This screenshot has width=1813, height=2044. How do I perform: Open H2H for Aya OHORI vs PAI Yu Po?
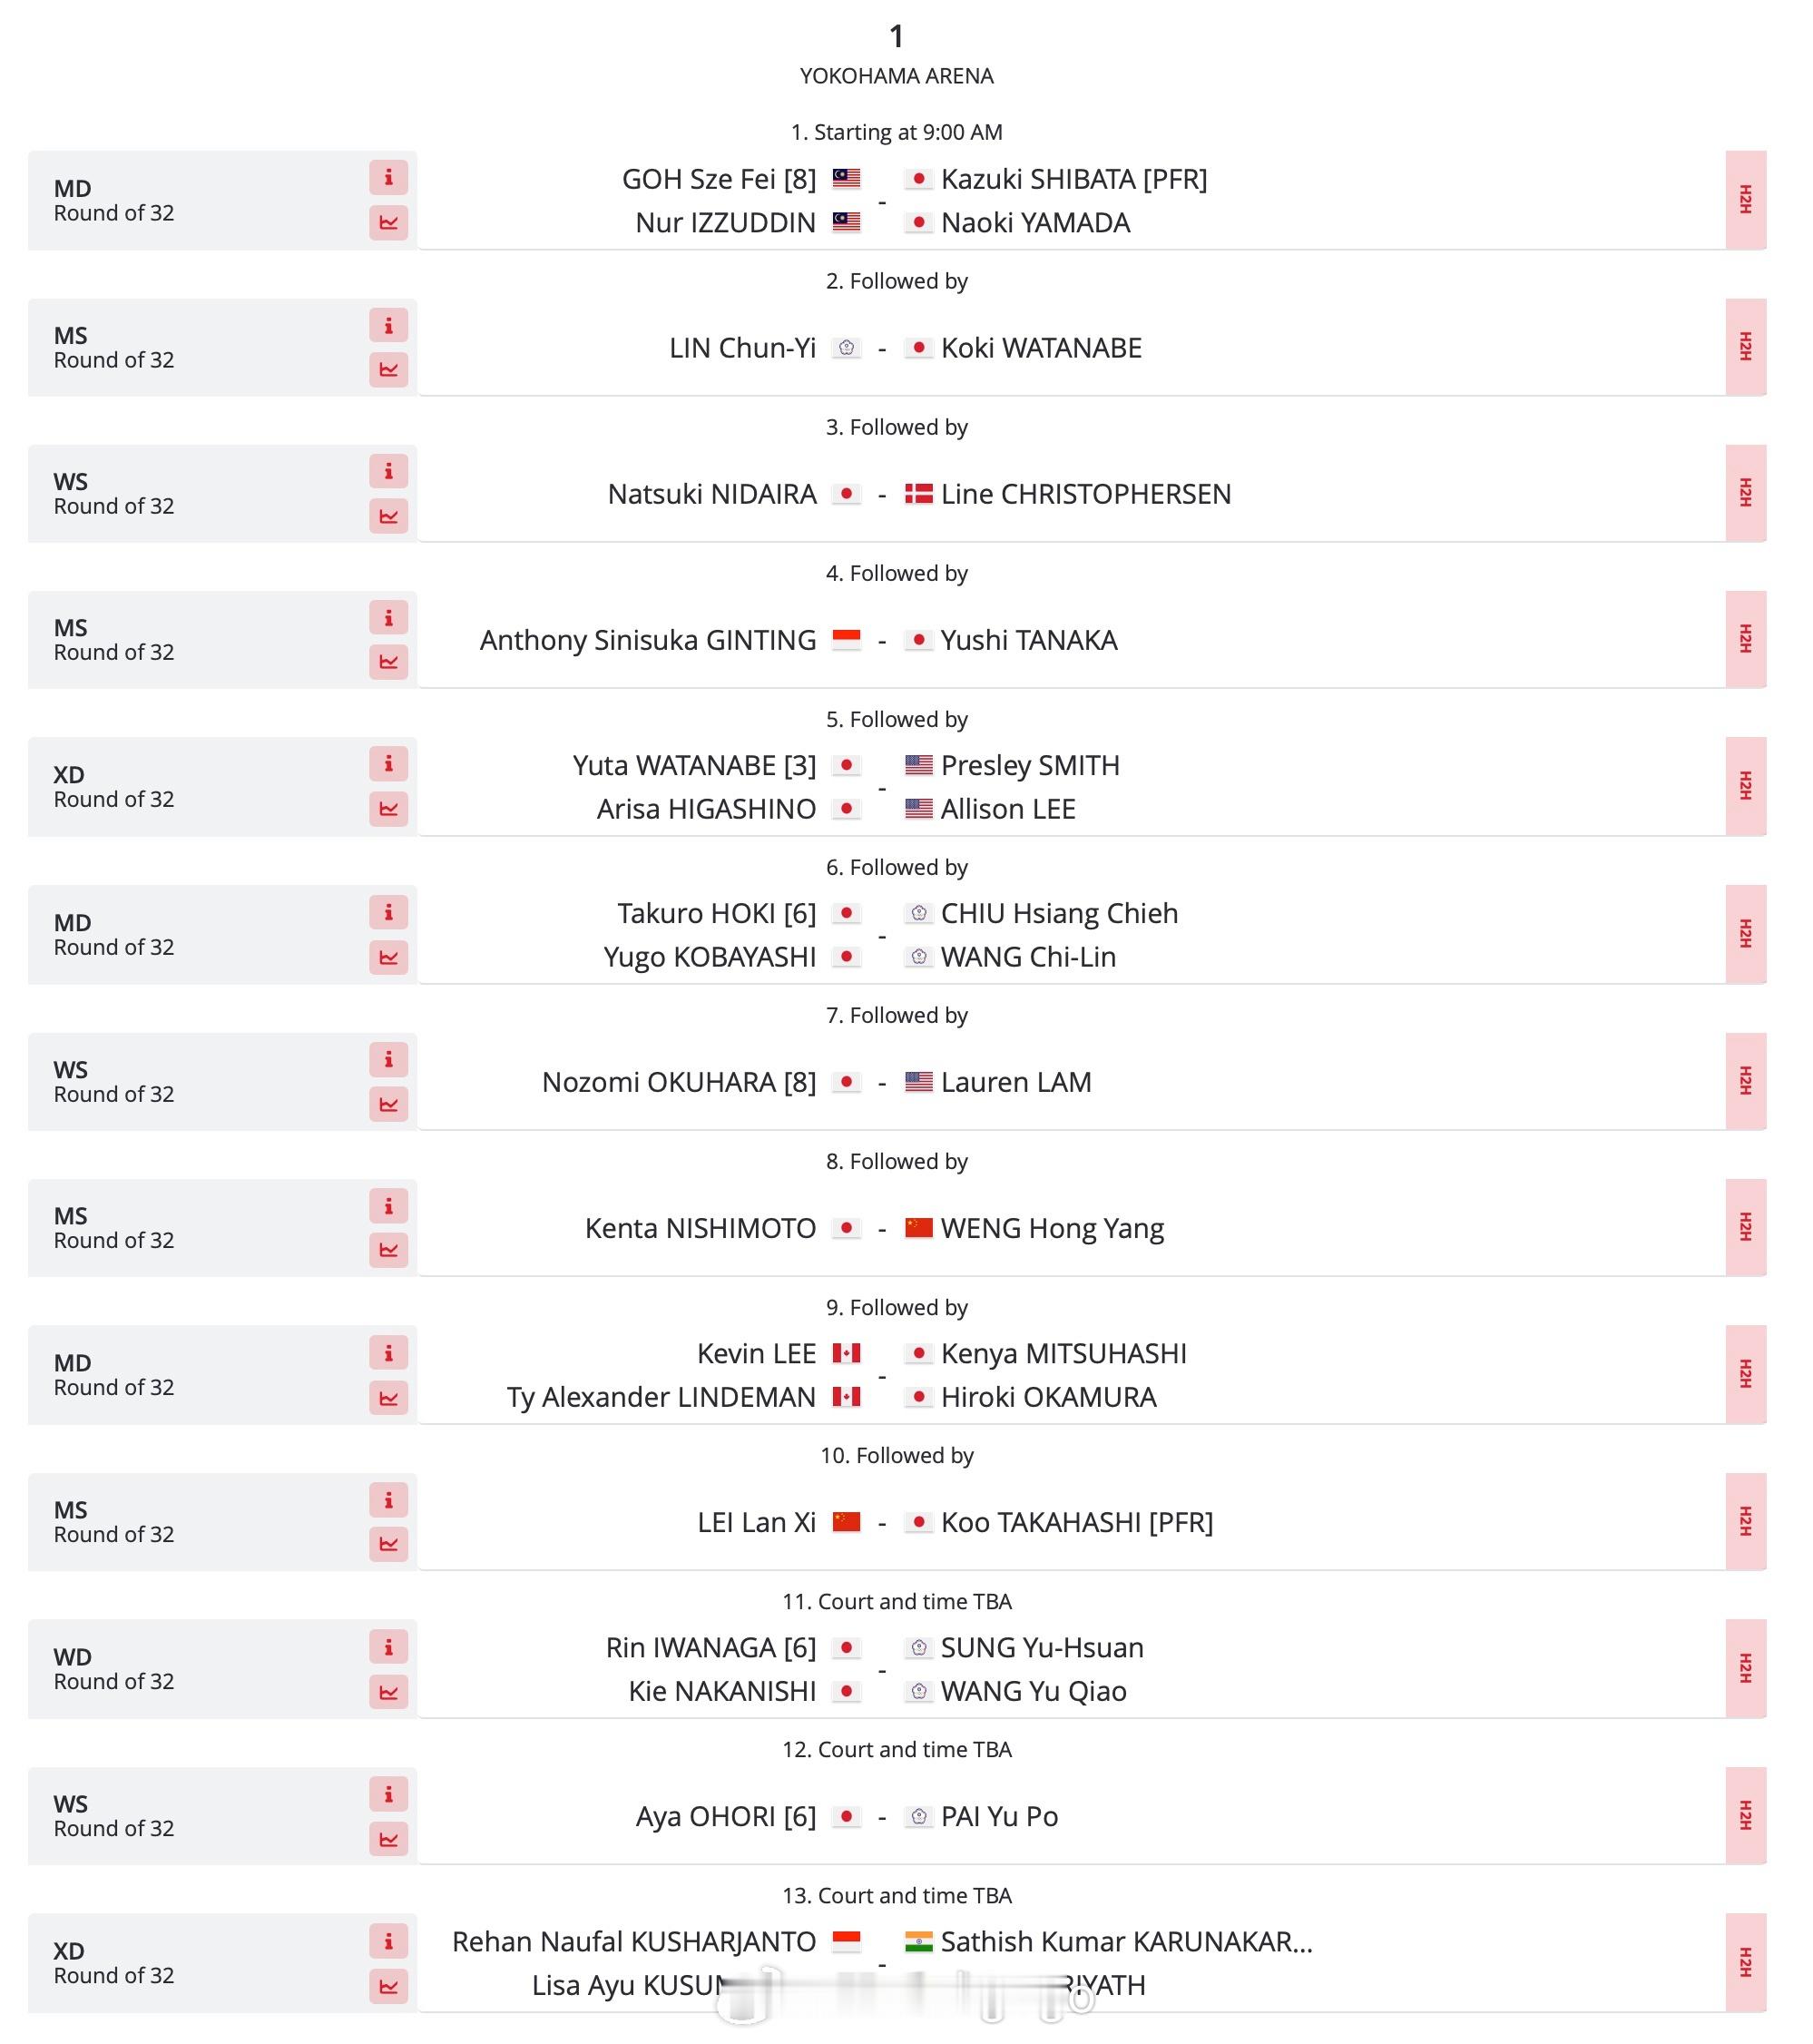pyautogui.click(x=1745, y=1815)
